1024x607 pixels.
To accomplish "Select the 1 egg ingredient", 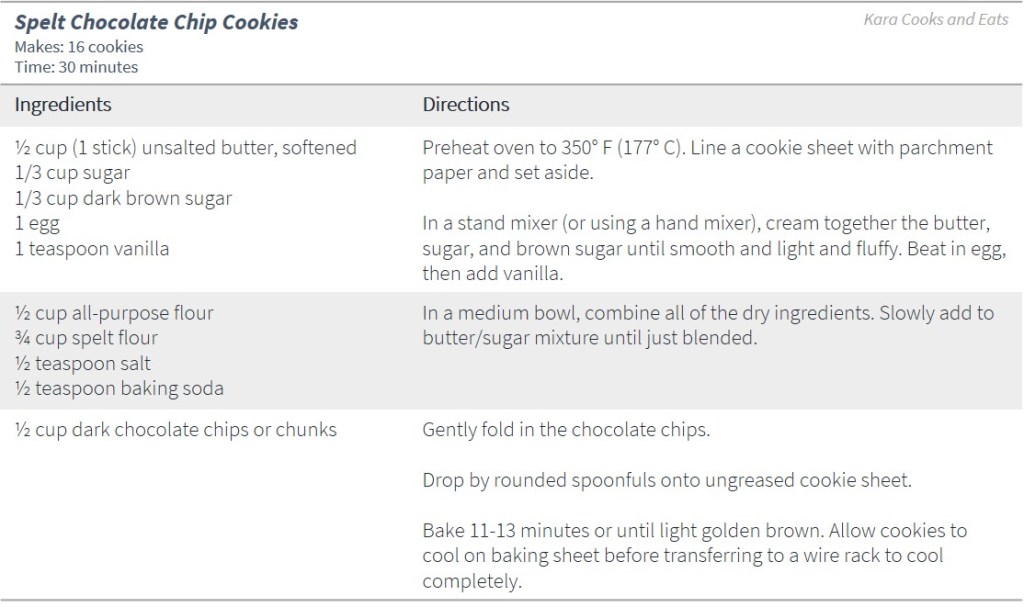I will 37,224.
